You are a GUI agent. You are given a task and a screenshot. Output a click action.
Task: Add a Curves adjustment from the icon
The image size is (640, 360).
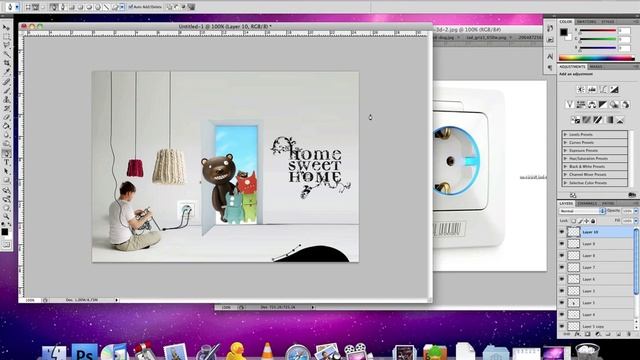603,89
